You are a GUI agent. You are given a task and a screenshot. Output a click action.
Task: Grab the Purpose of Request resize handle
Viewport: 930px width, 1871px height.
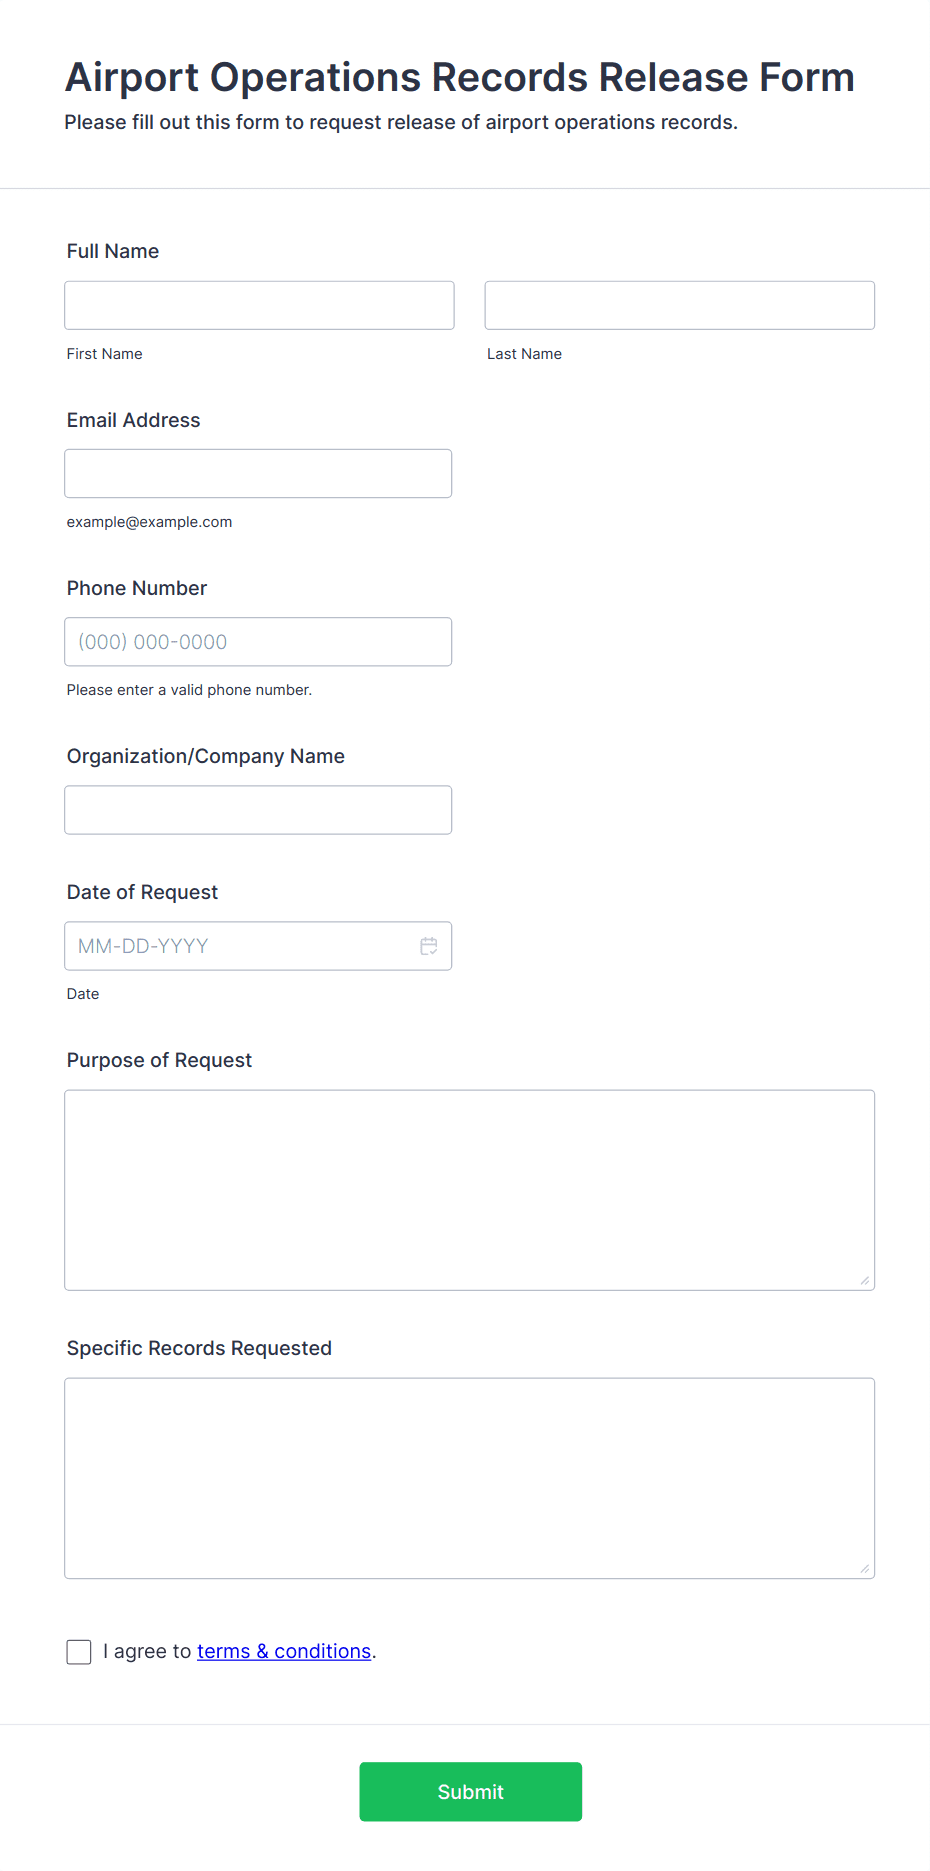point(865,1280)
